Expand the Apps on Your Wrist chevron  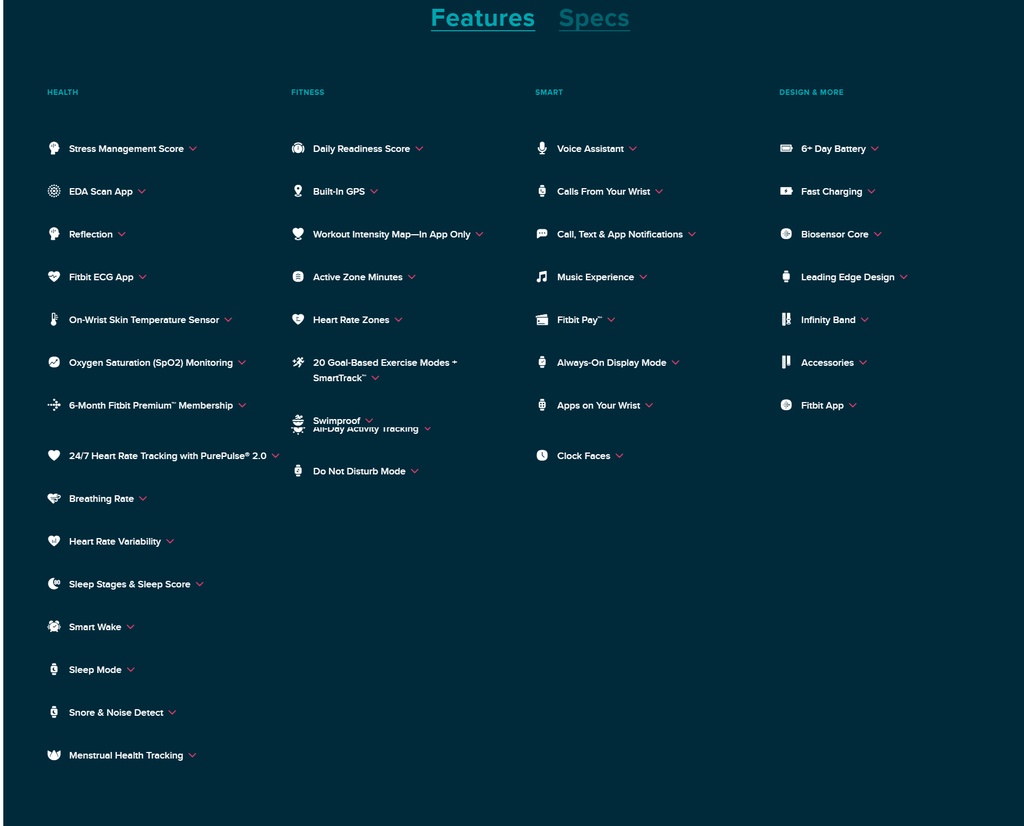pos(649,405)
